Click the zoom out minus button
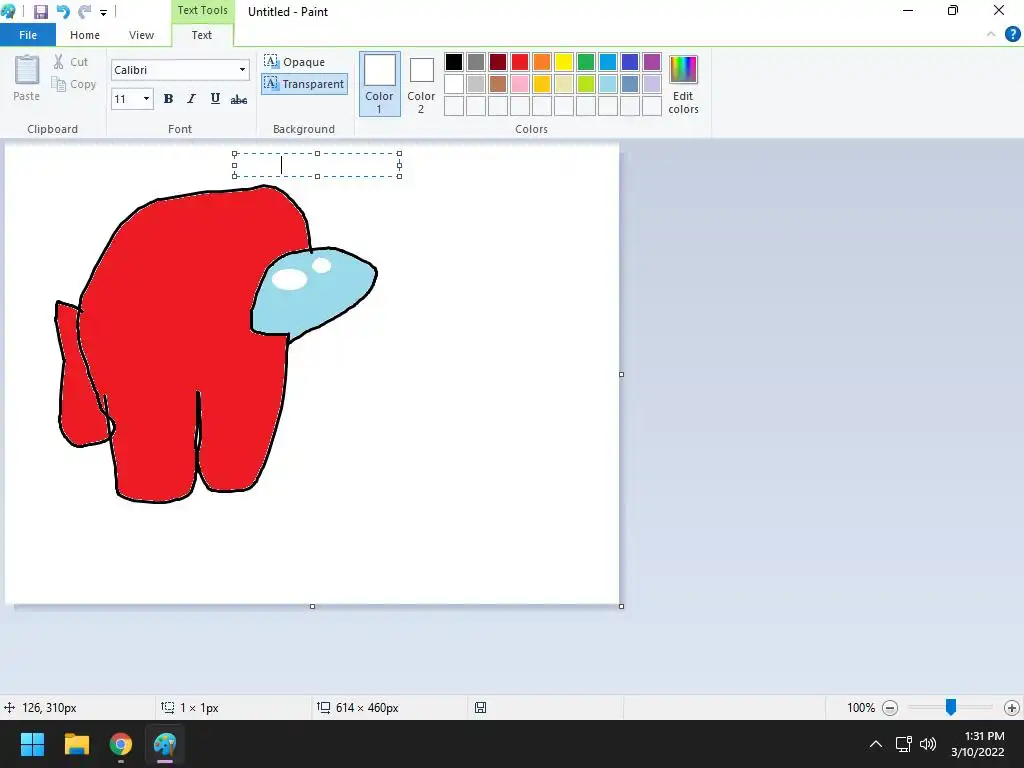Image resolution: width=1024 pixels, height=768 pixels. click(889, 708)
